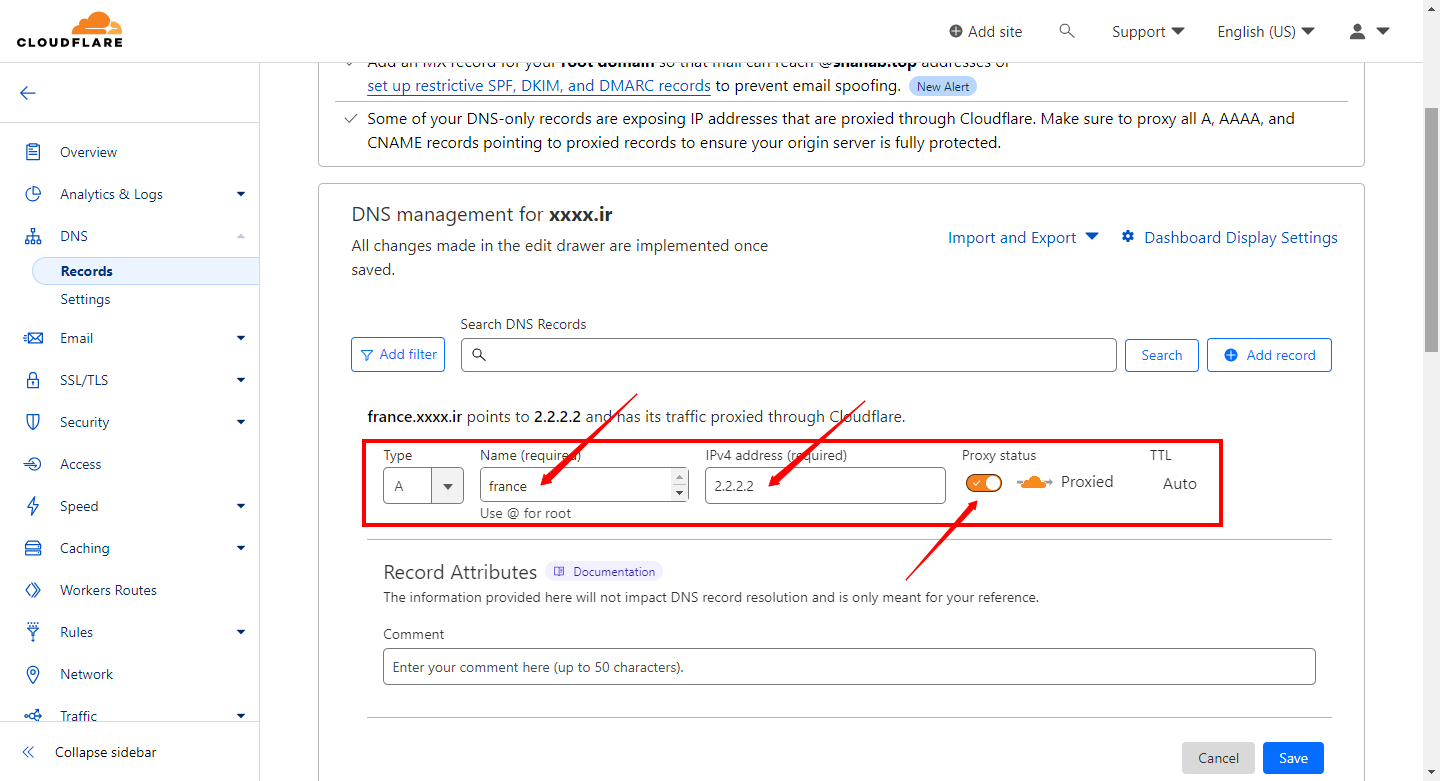The height and width of the screenshot is (781, 1440).
Task: Open the SPF, DKIM, and DMARC setup link
Action: [539, 86]
